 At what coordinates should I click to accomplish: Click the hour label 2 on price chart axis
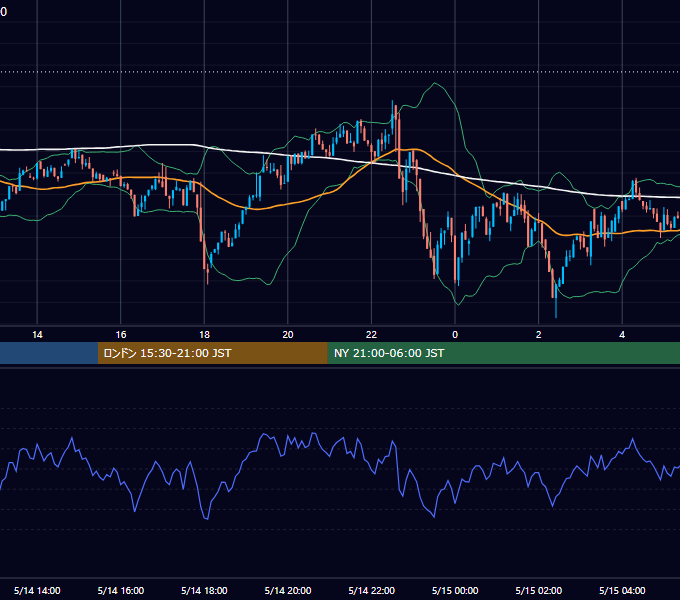(x=539, y=335)
